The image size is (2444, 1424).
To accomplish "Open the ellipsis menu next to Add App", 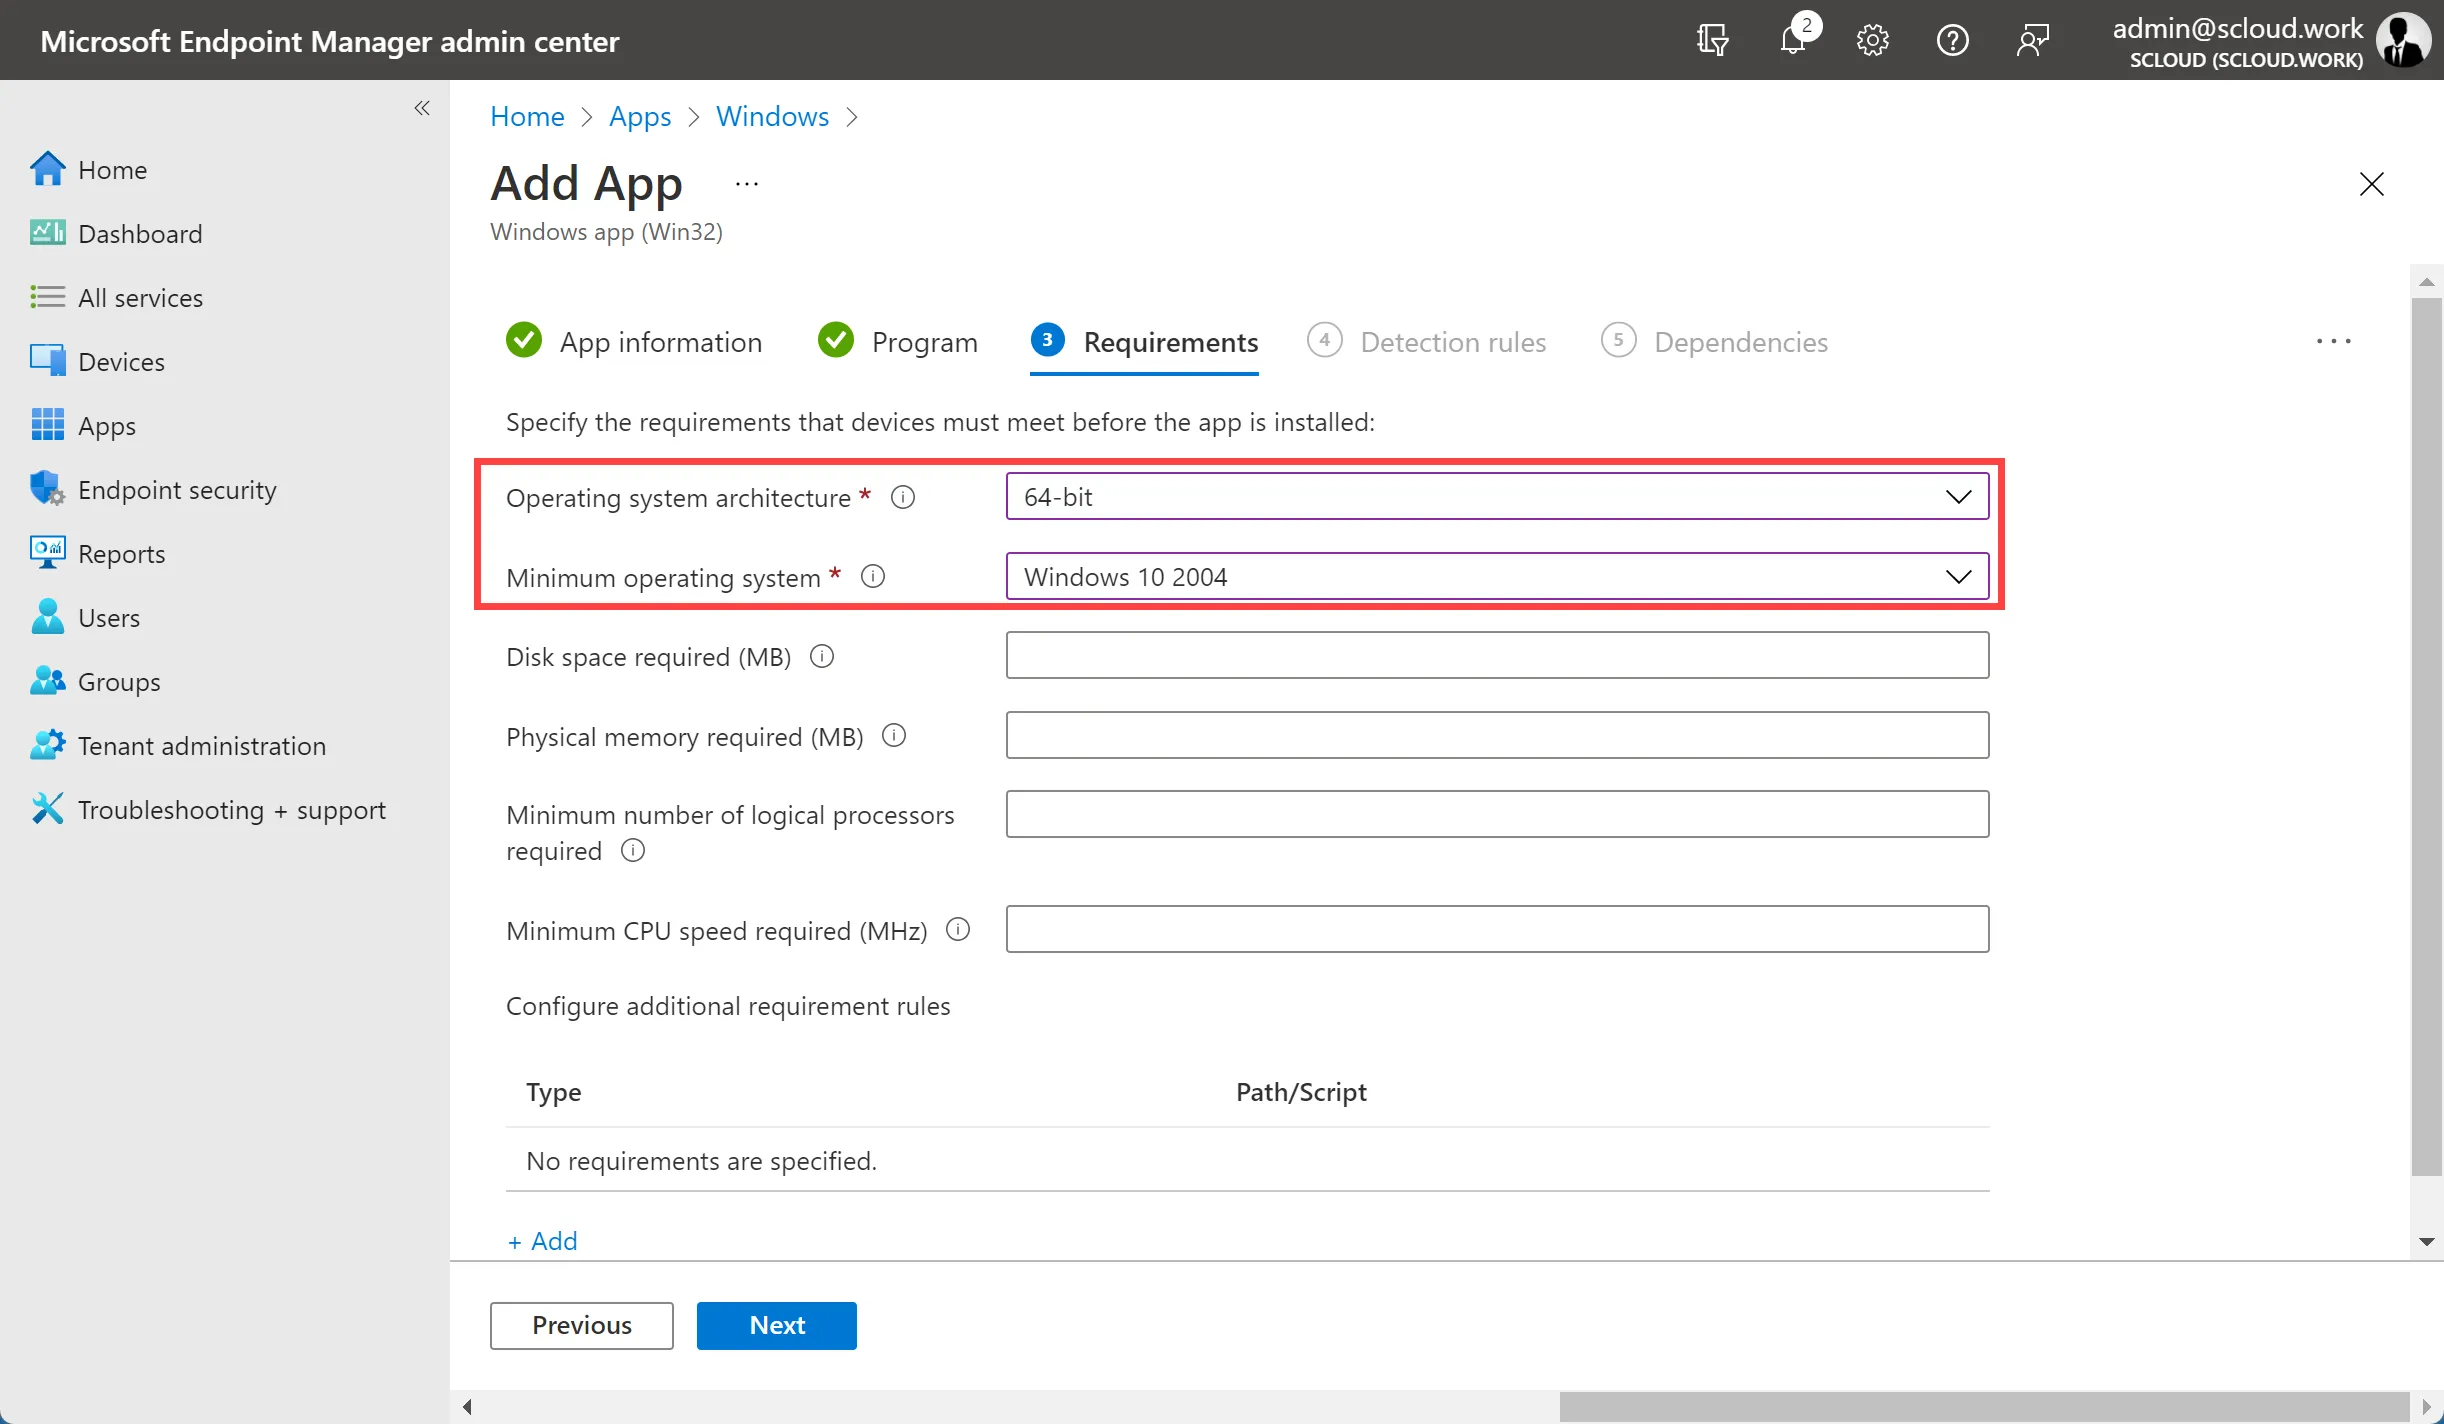I will coord(747,184).
